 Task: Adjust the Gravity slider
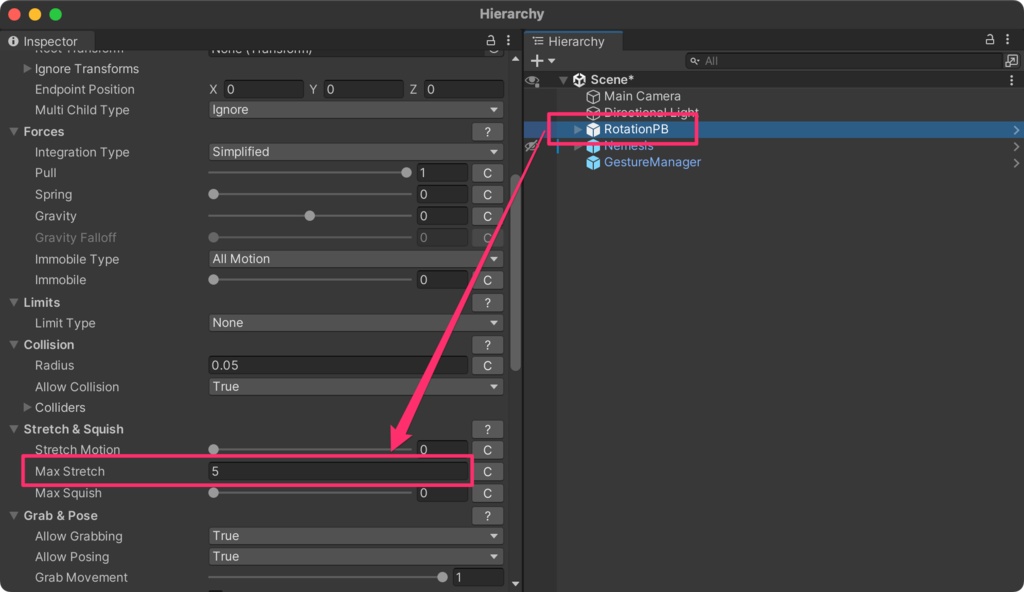[x=310, y=216]
